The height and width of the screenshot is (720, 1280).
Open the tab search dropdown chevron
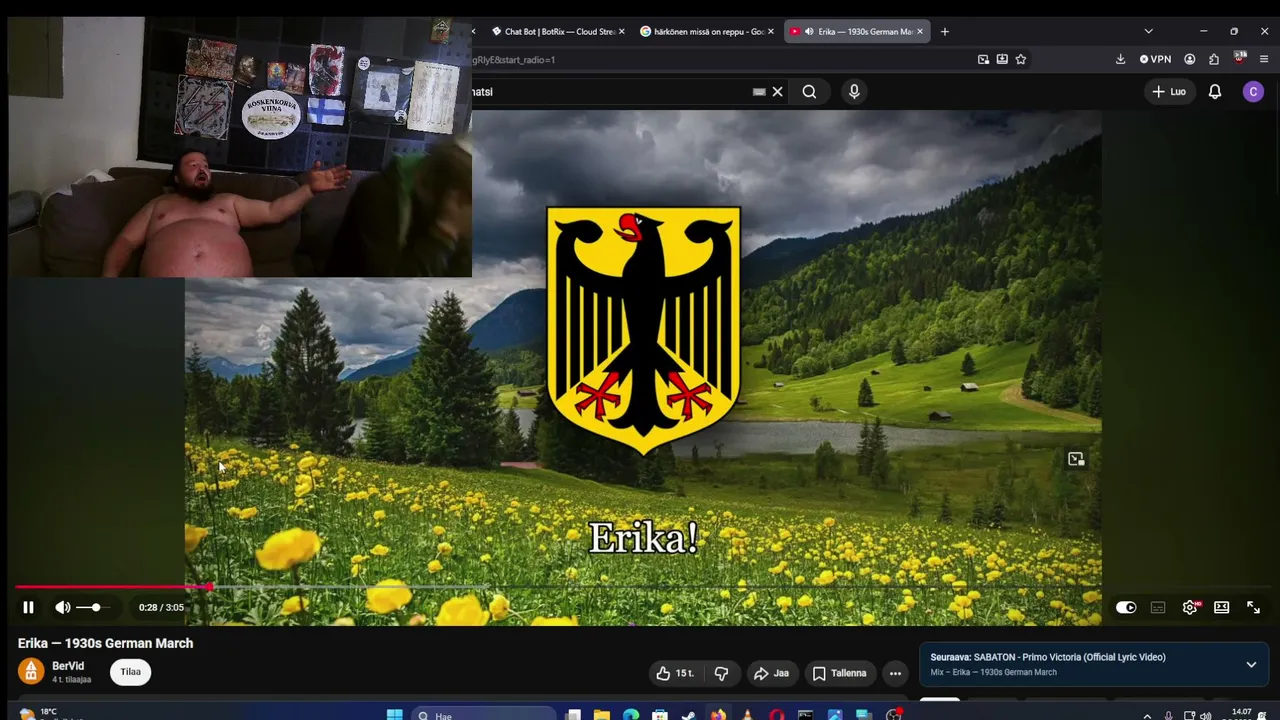(1148, 32)
